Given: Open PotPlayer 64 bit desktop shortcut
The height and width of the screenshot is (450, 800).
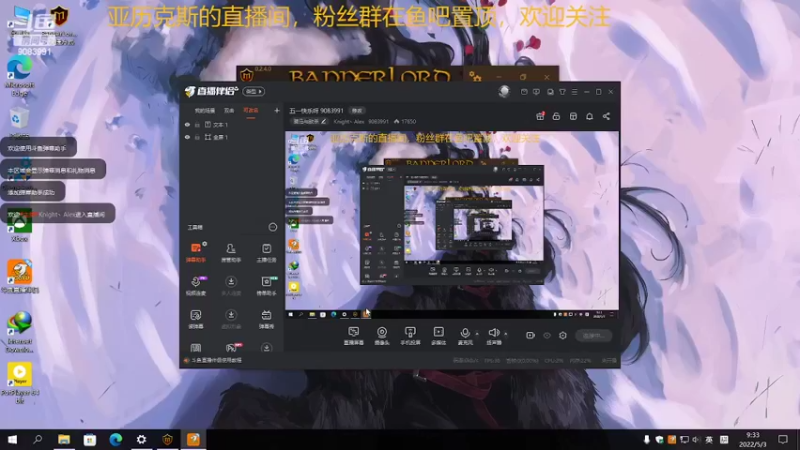Looking at the screenshot, I should point(19,383).
